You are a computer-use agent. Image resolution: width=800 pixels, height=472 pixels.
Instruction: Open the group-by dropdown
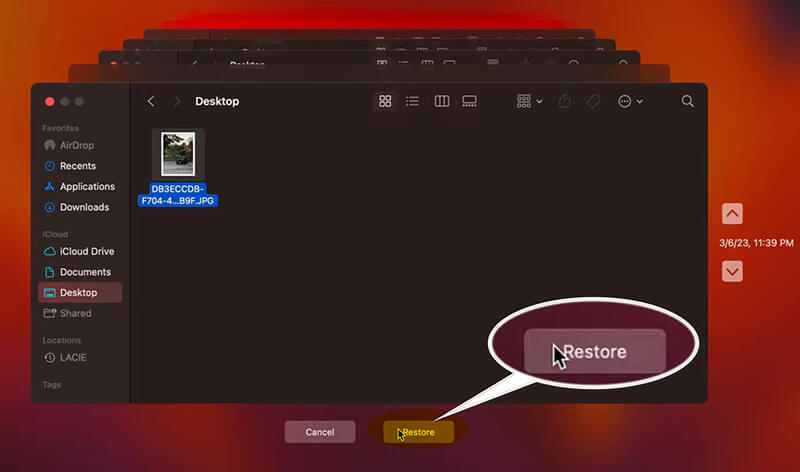[529, 101]
